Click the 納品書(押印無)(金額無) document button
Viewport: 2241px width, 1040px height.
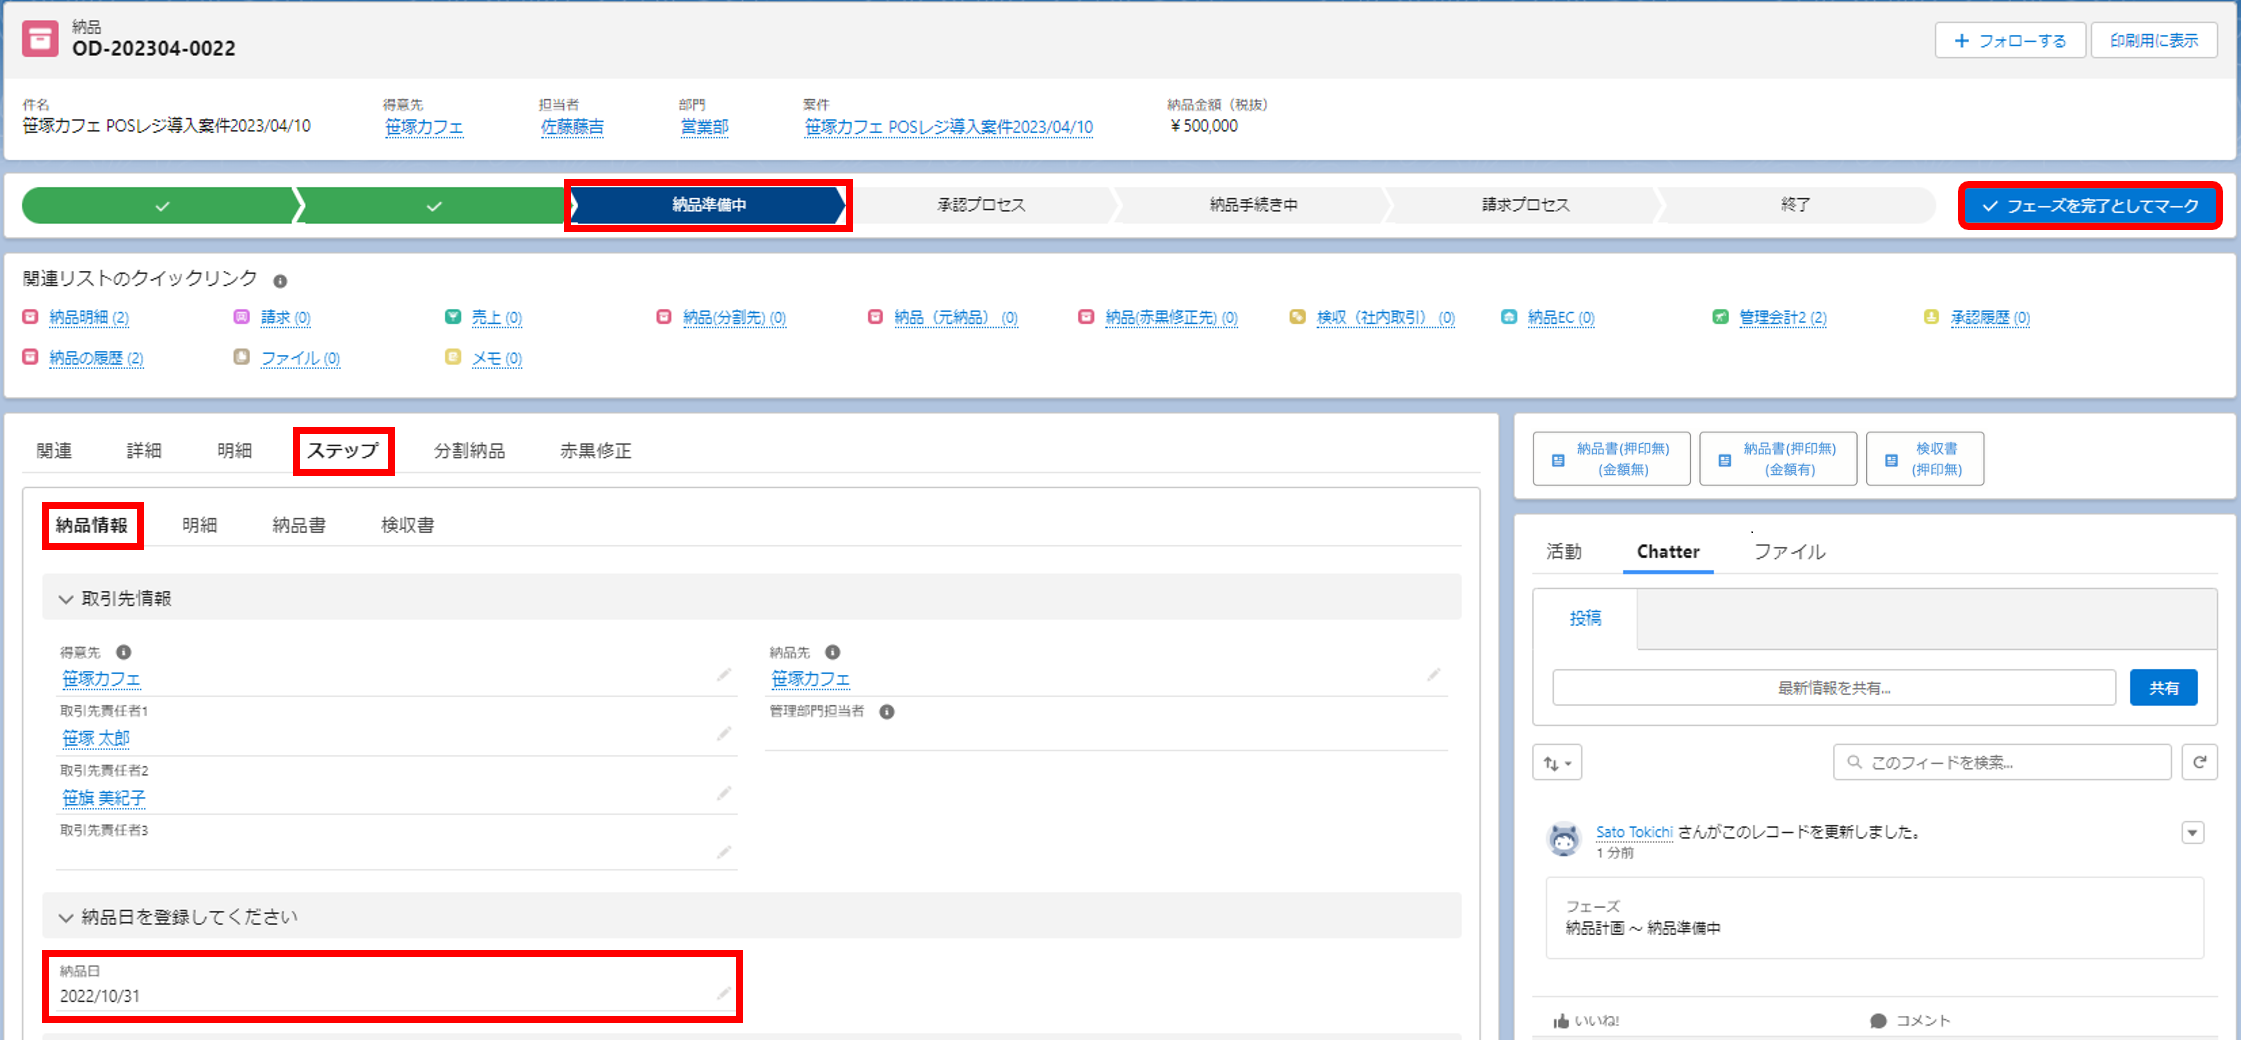(x=1611, y=459)
